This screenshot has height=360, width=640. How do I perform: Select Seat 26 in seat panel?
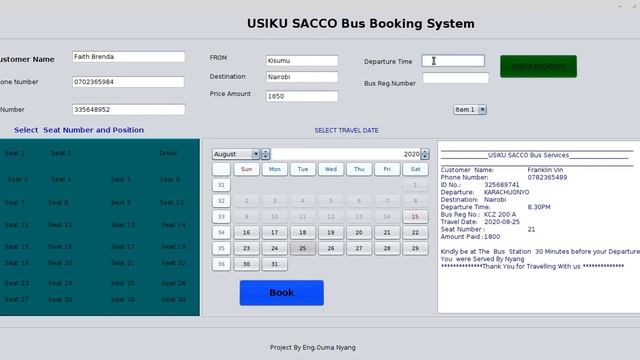173,283
